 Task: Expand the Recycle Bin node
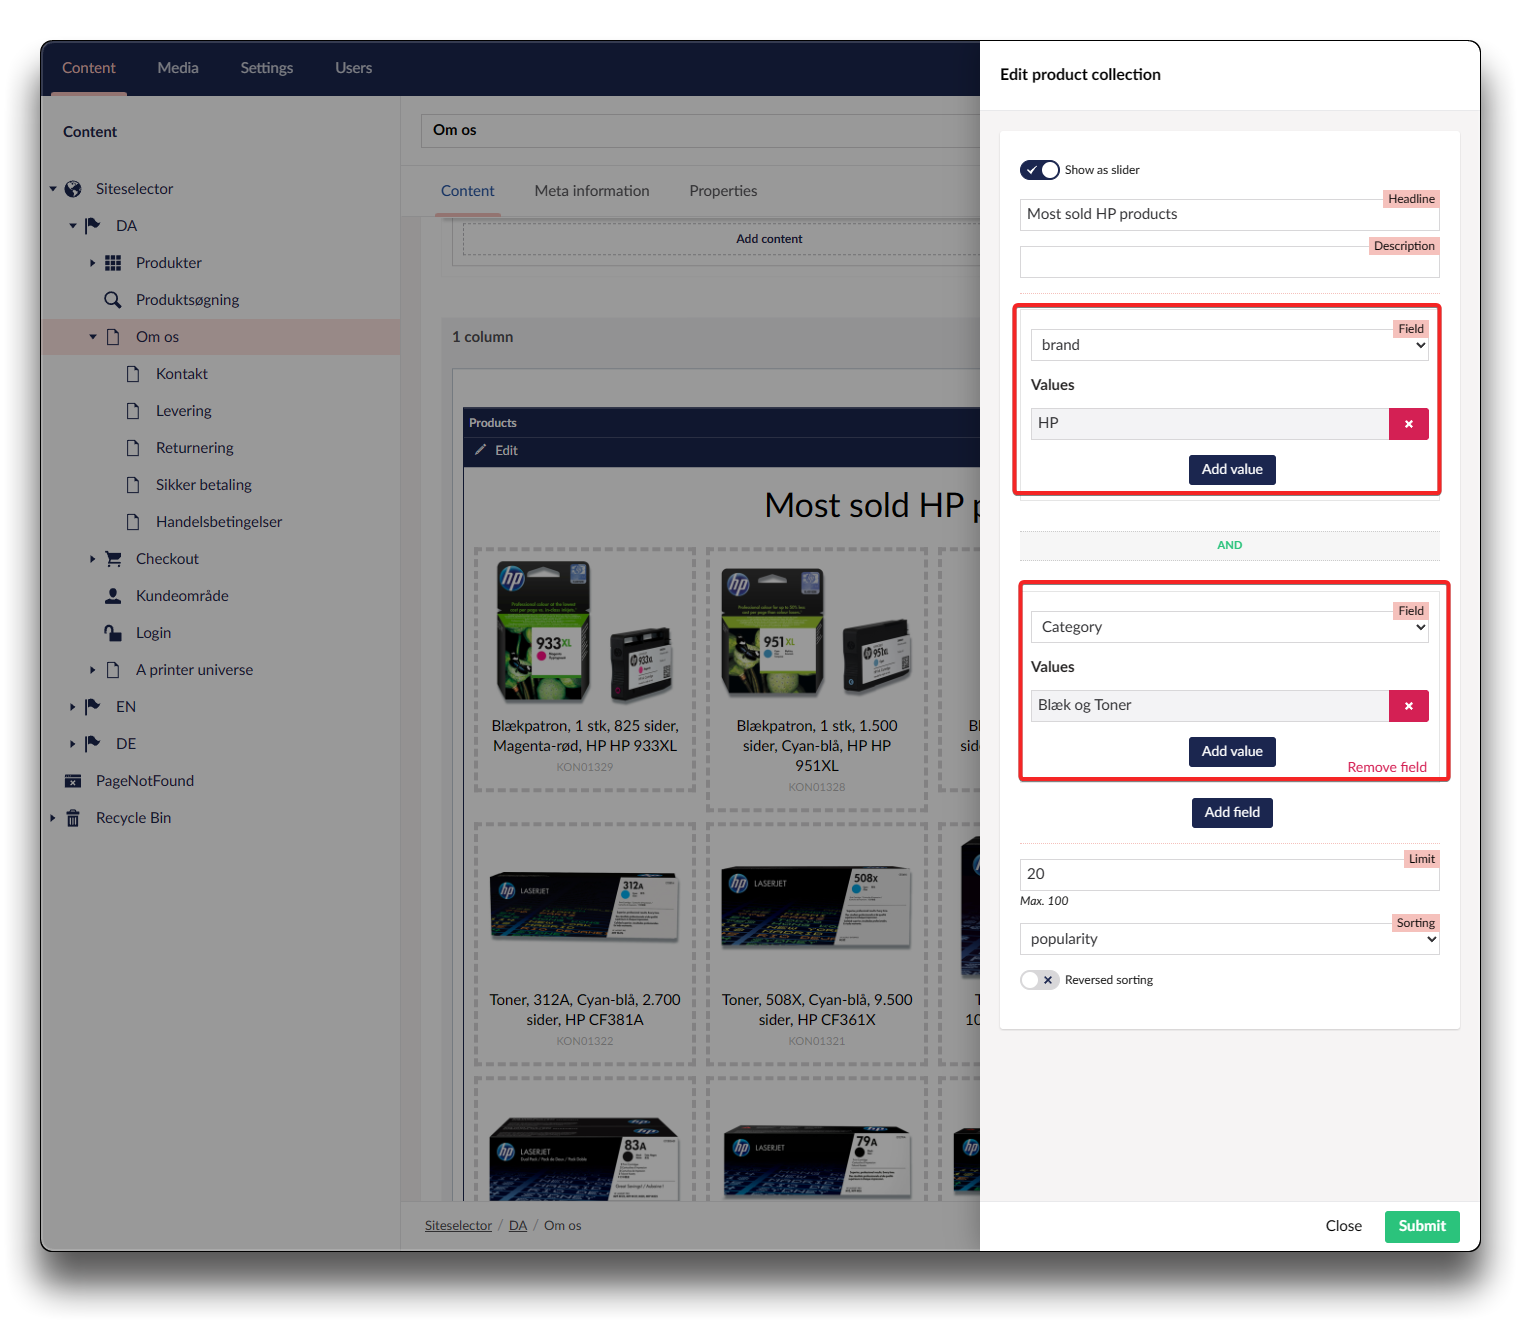click(x=52, y=818)
